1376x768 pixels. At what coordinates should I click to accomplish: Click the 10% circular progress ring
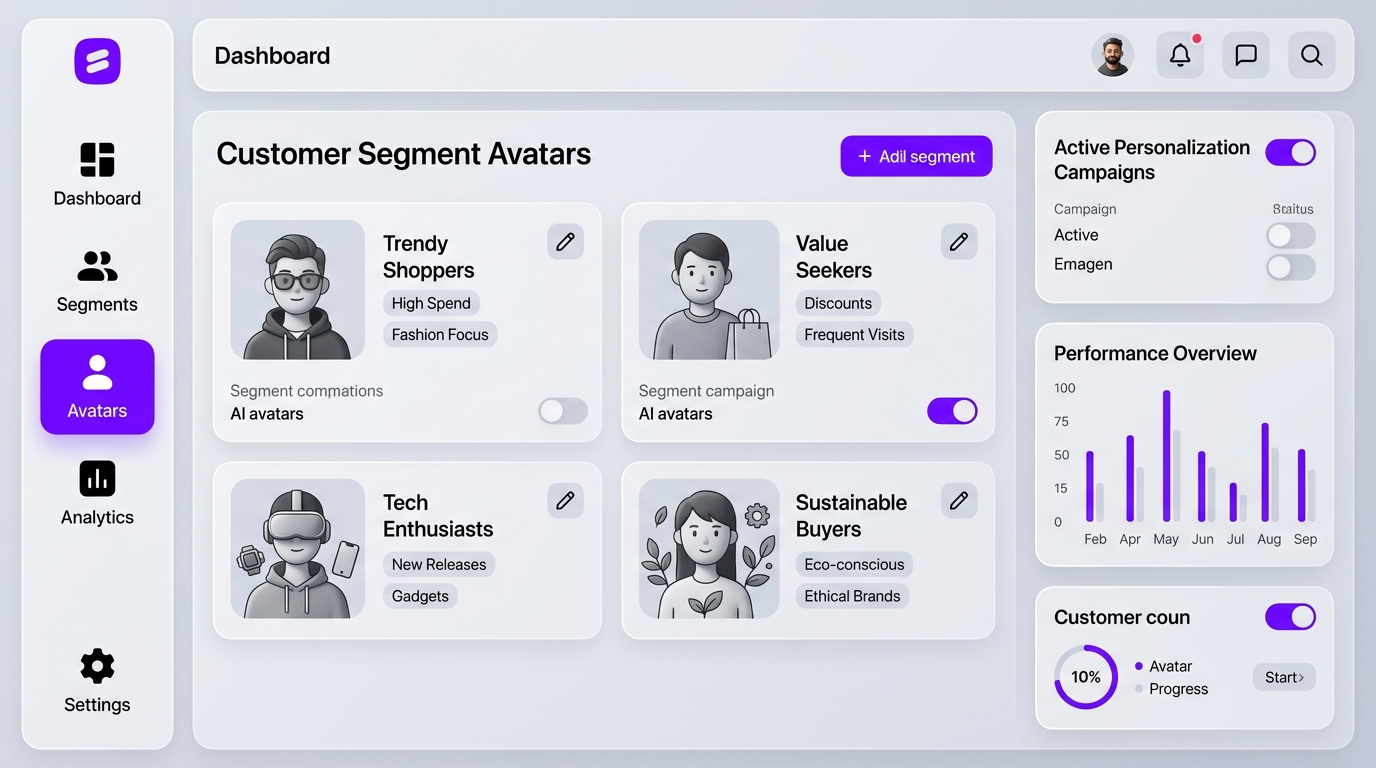(1085, 677)
